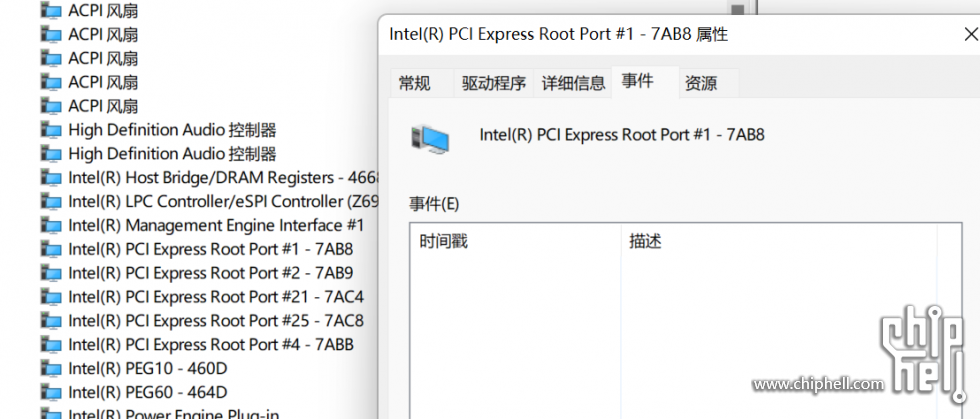Click the Intel(R) PEG60 - 464D device icon
Viewport: 980px width, 419px height.
tap(51, 392)
